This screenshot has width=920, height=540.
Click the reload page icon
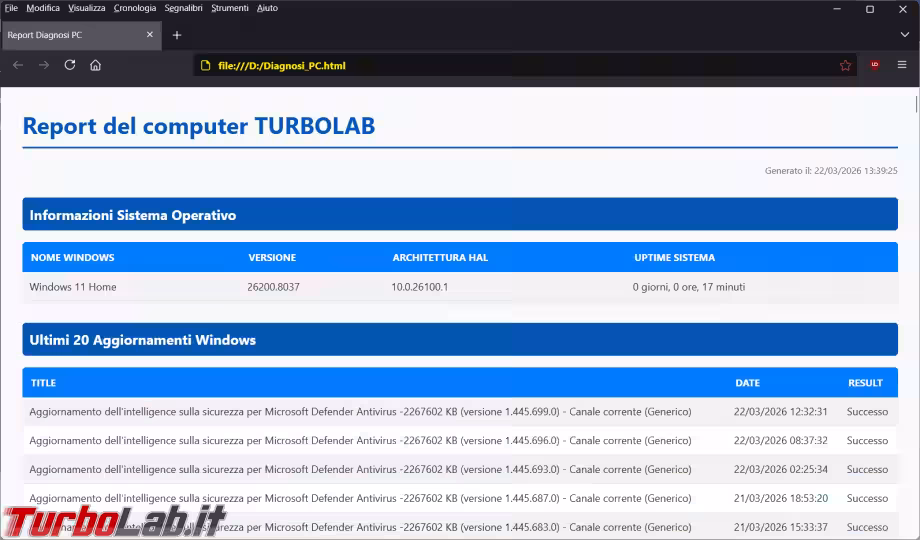[70, 65]
